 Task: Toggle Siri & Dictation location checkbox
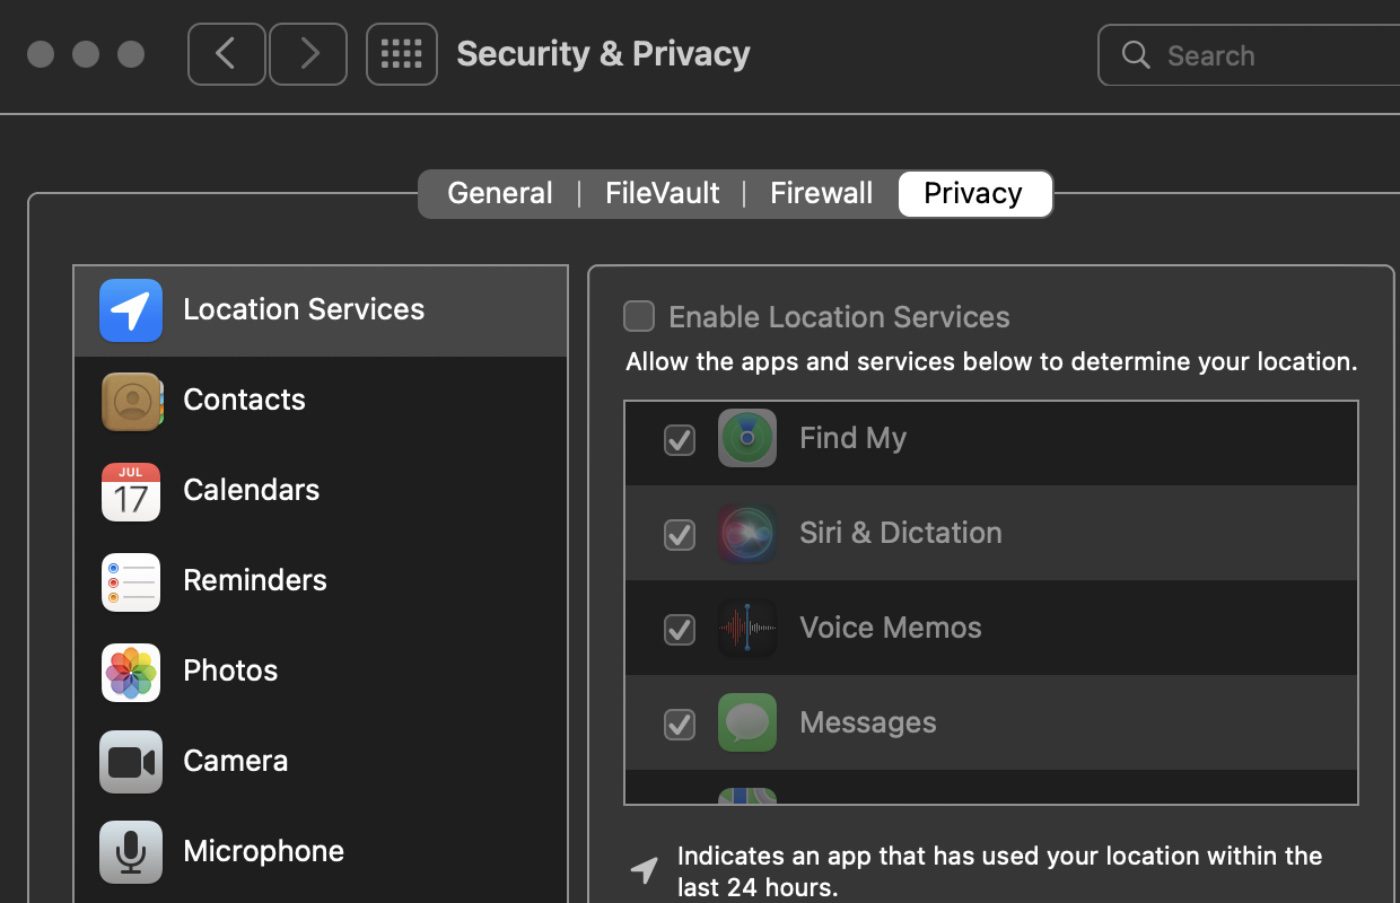[x=680, y=534]
